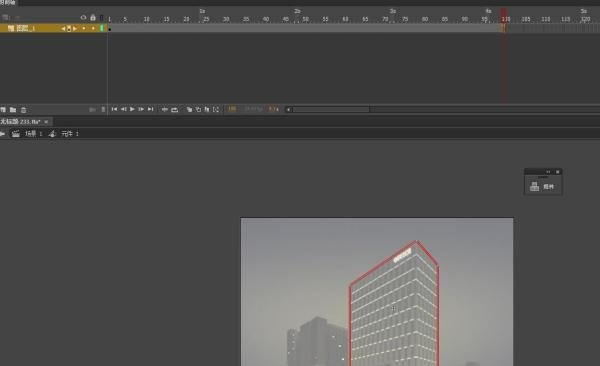Toggle the loop playback button

pyautogui.click(x=174, y=109)
